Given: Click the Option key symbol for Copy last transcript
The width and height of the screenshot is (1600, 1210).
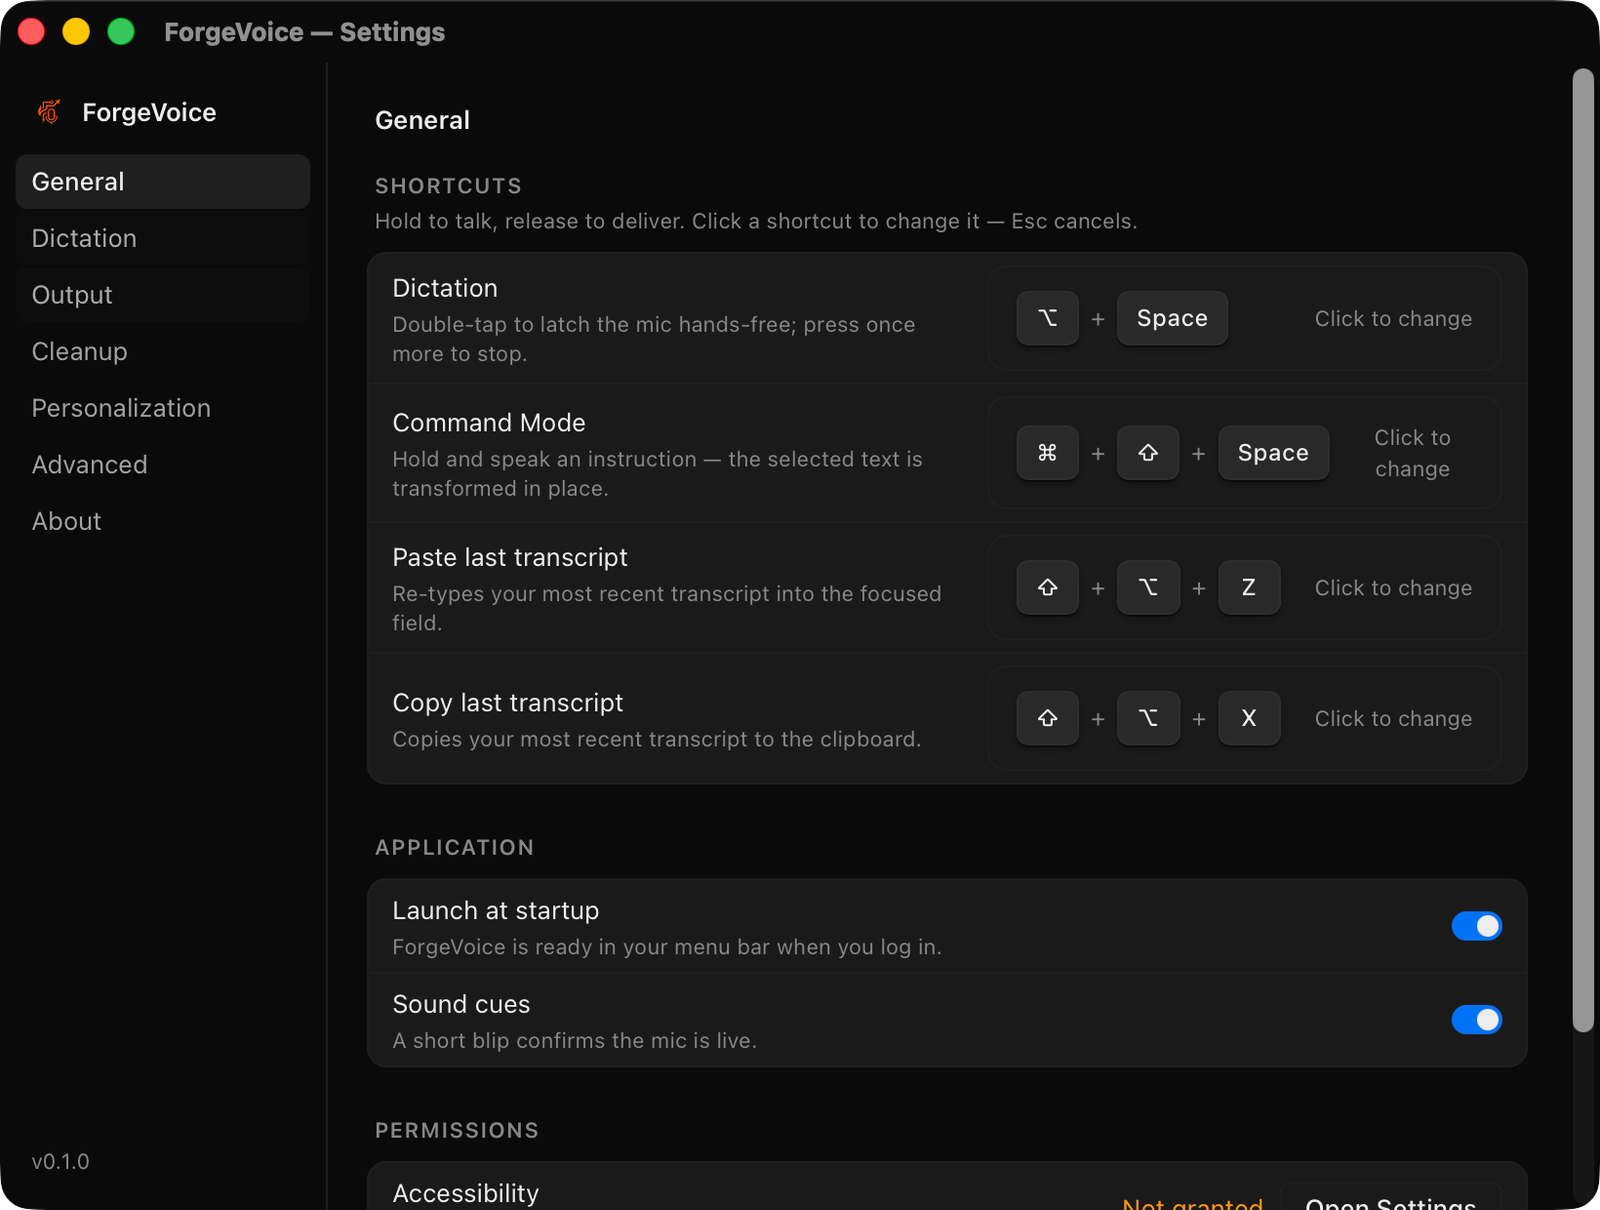Looking at the screenshot, I should (x=1148, y=718).
